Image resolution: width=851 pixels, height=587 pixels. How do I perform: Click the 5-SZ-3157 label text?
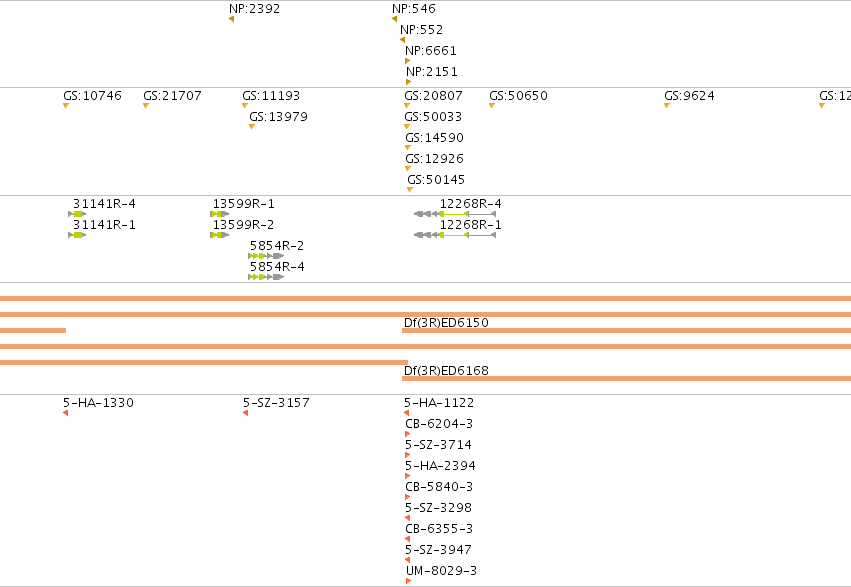click(276, 403)
